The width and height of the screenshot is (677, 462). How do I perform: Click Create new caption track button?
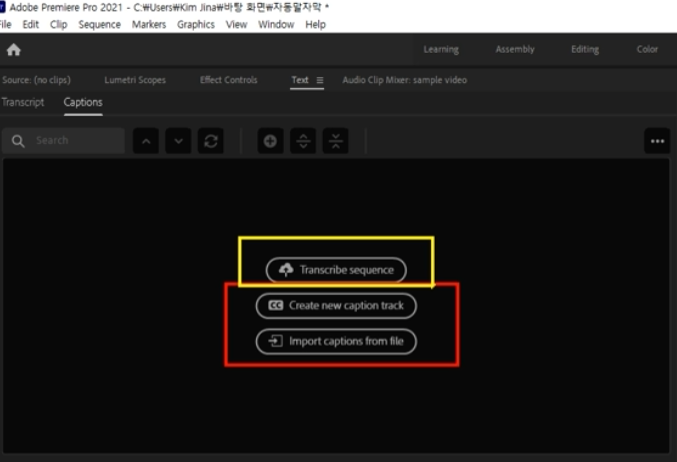point(336,306)
